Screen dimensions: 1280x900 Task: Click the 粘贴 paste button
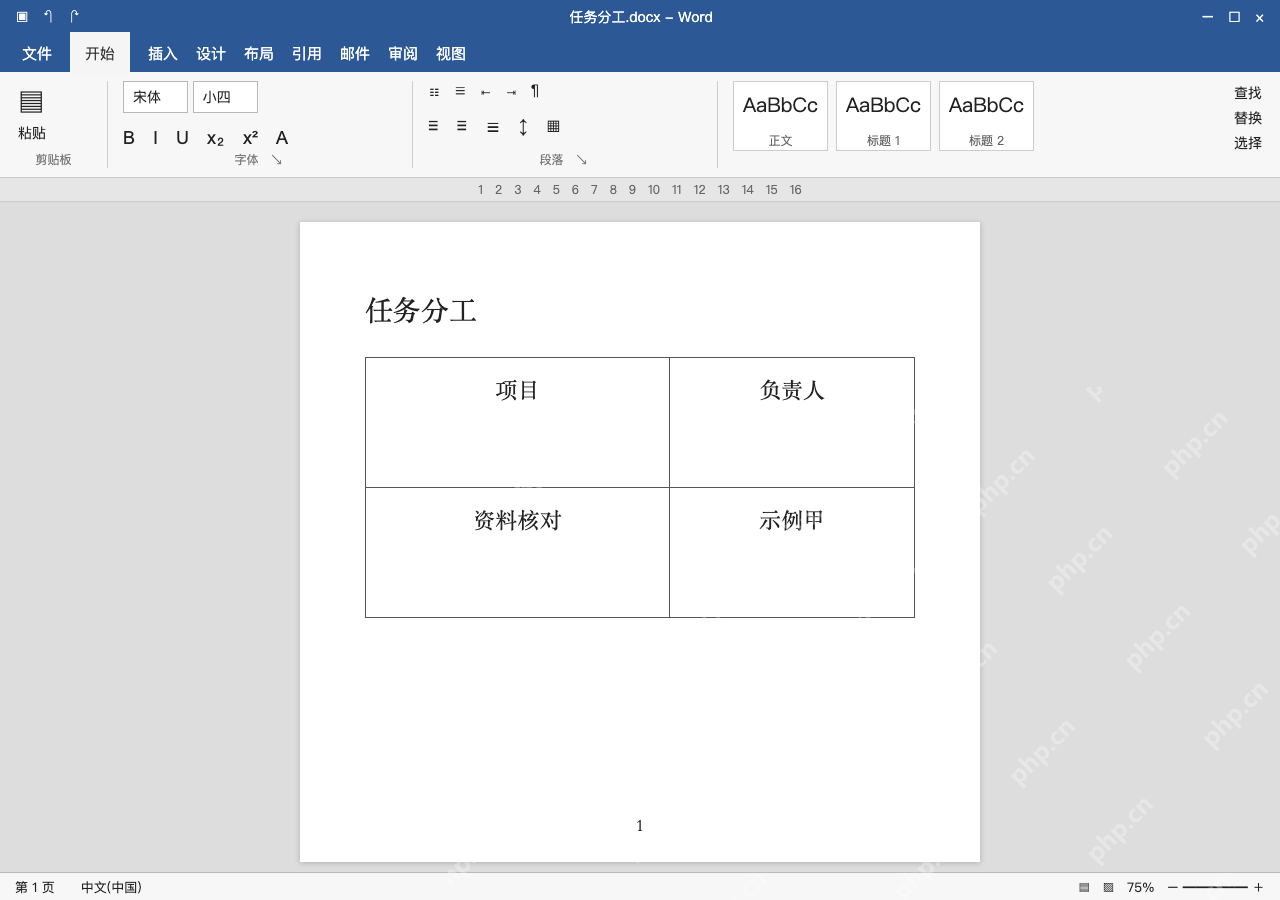pos(32,114)
